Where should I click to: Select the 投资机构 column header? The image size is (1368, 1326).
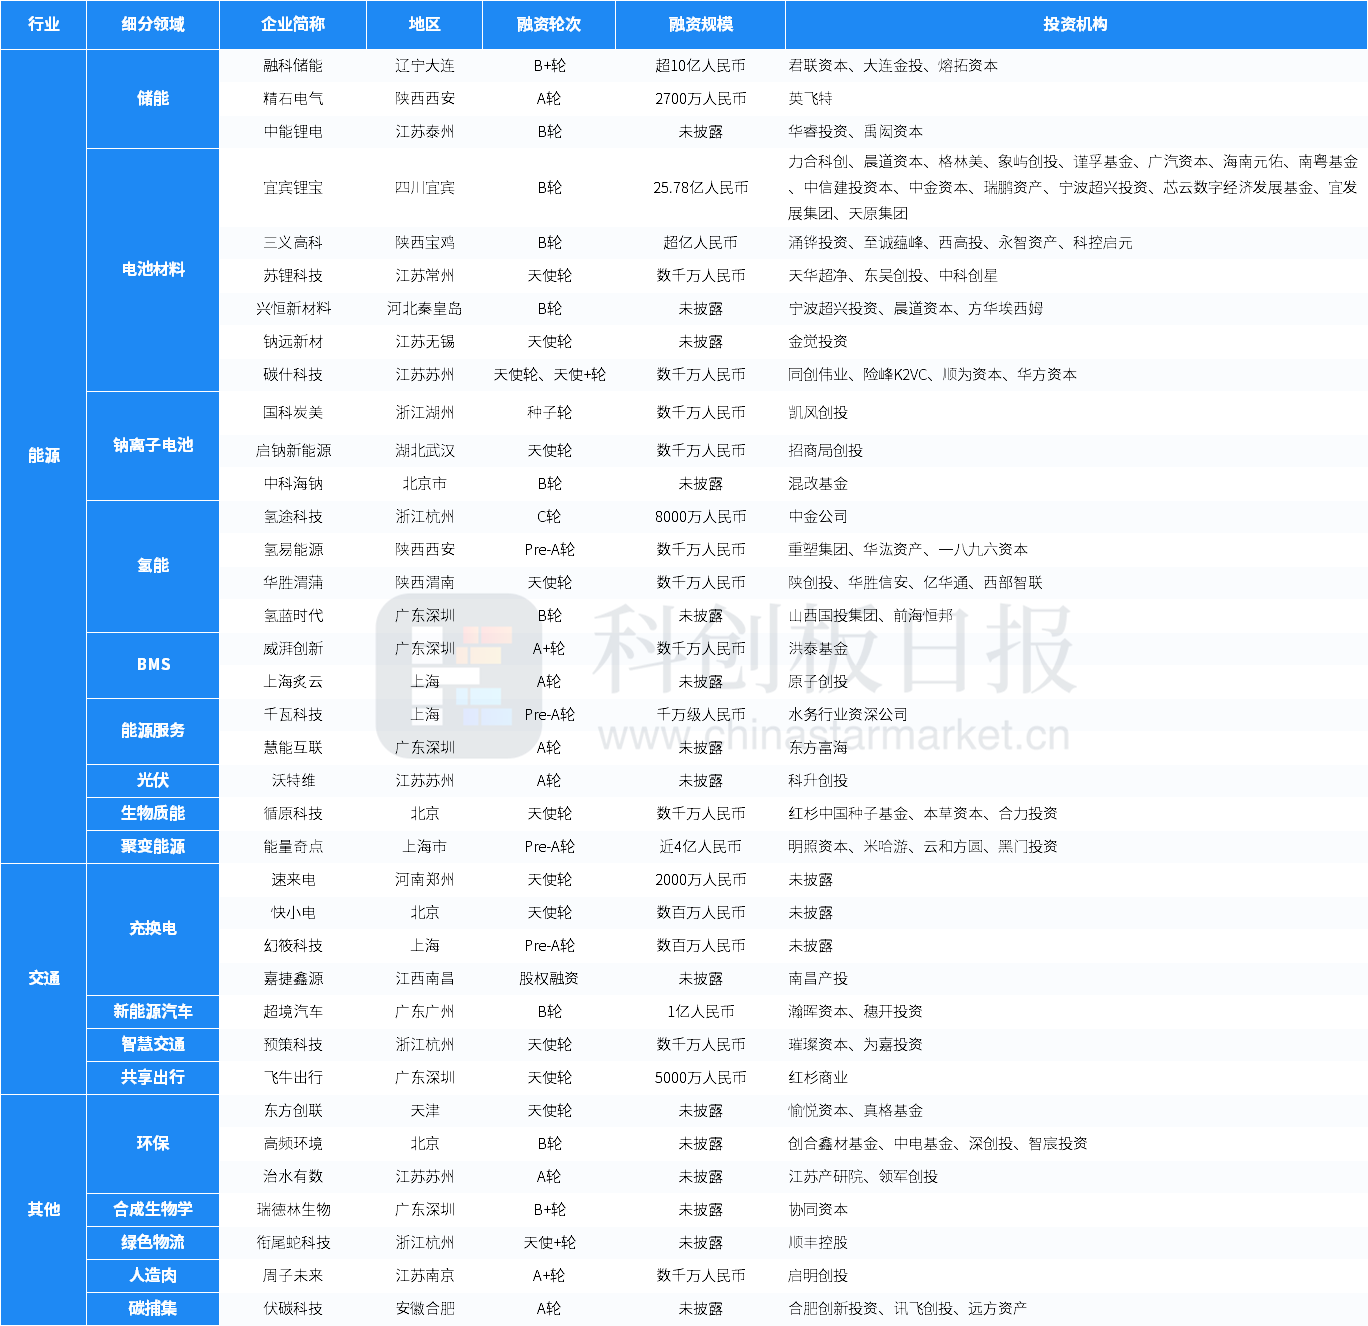pyautogui.click(x=1075, y=24)
